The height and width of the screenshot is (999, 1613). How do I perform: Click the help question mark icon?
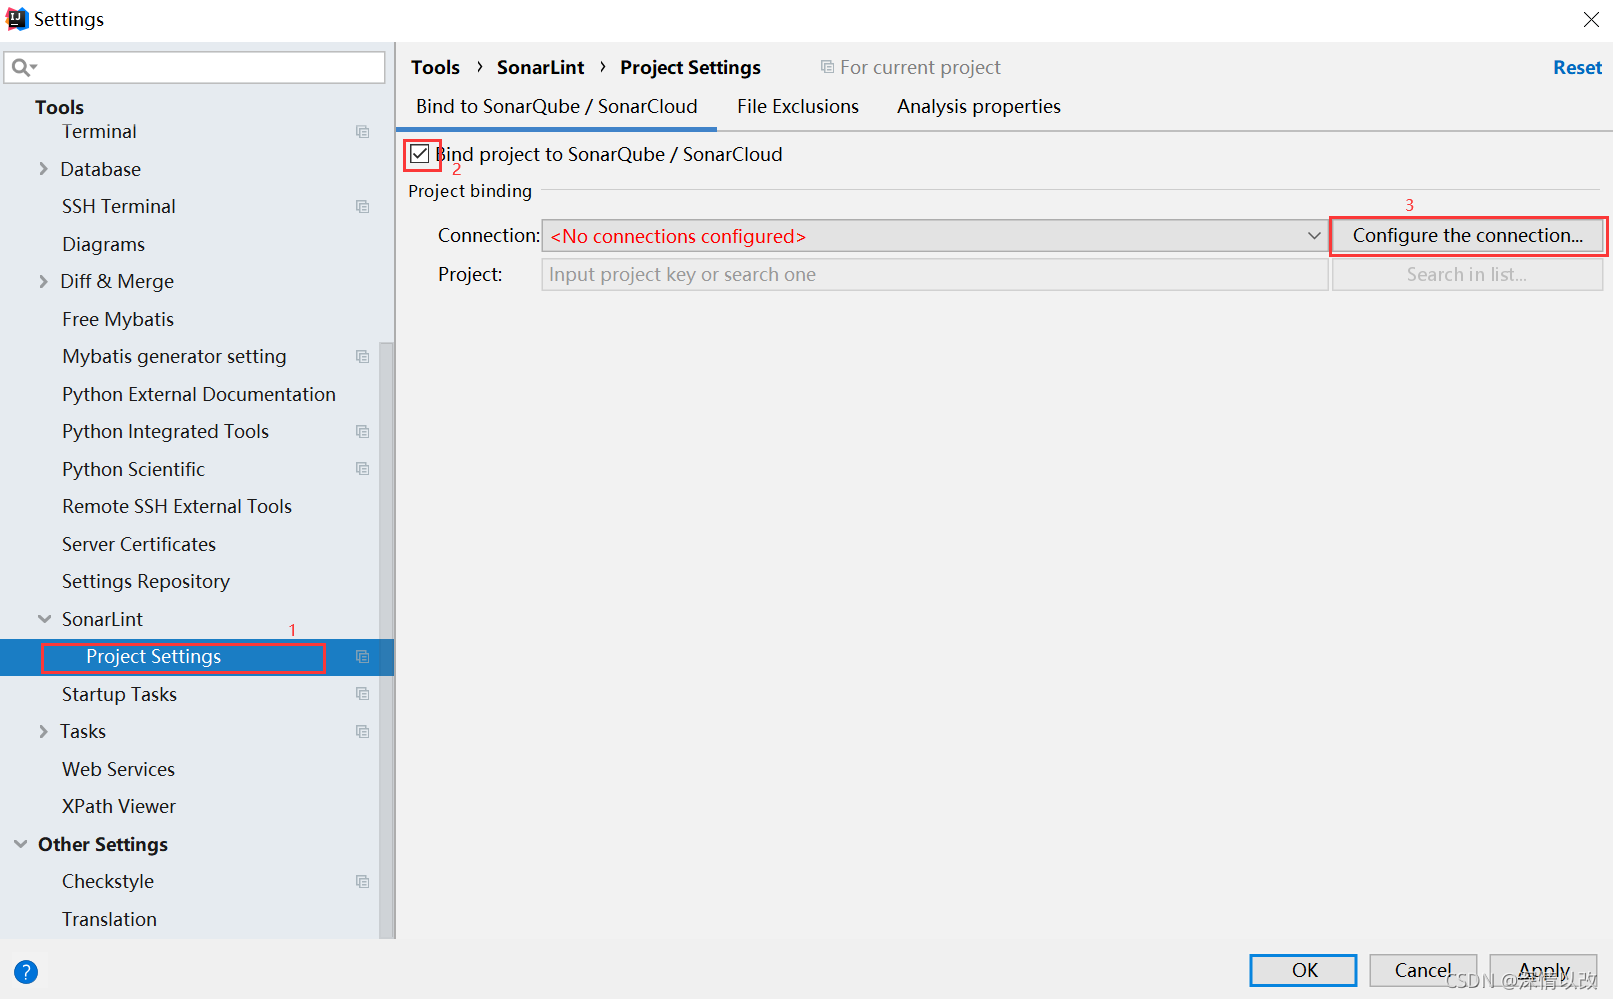tap(26, 971)
